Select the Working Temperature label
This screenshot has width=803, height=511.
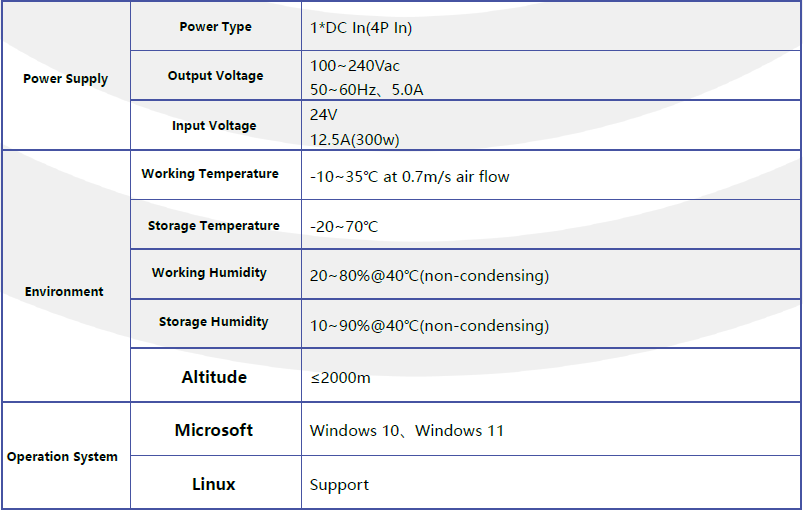click(x=210, y=174)
